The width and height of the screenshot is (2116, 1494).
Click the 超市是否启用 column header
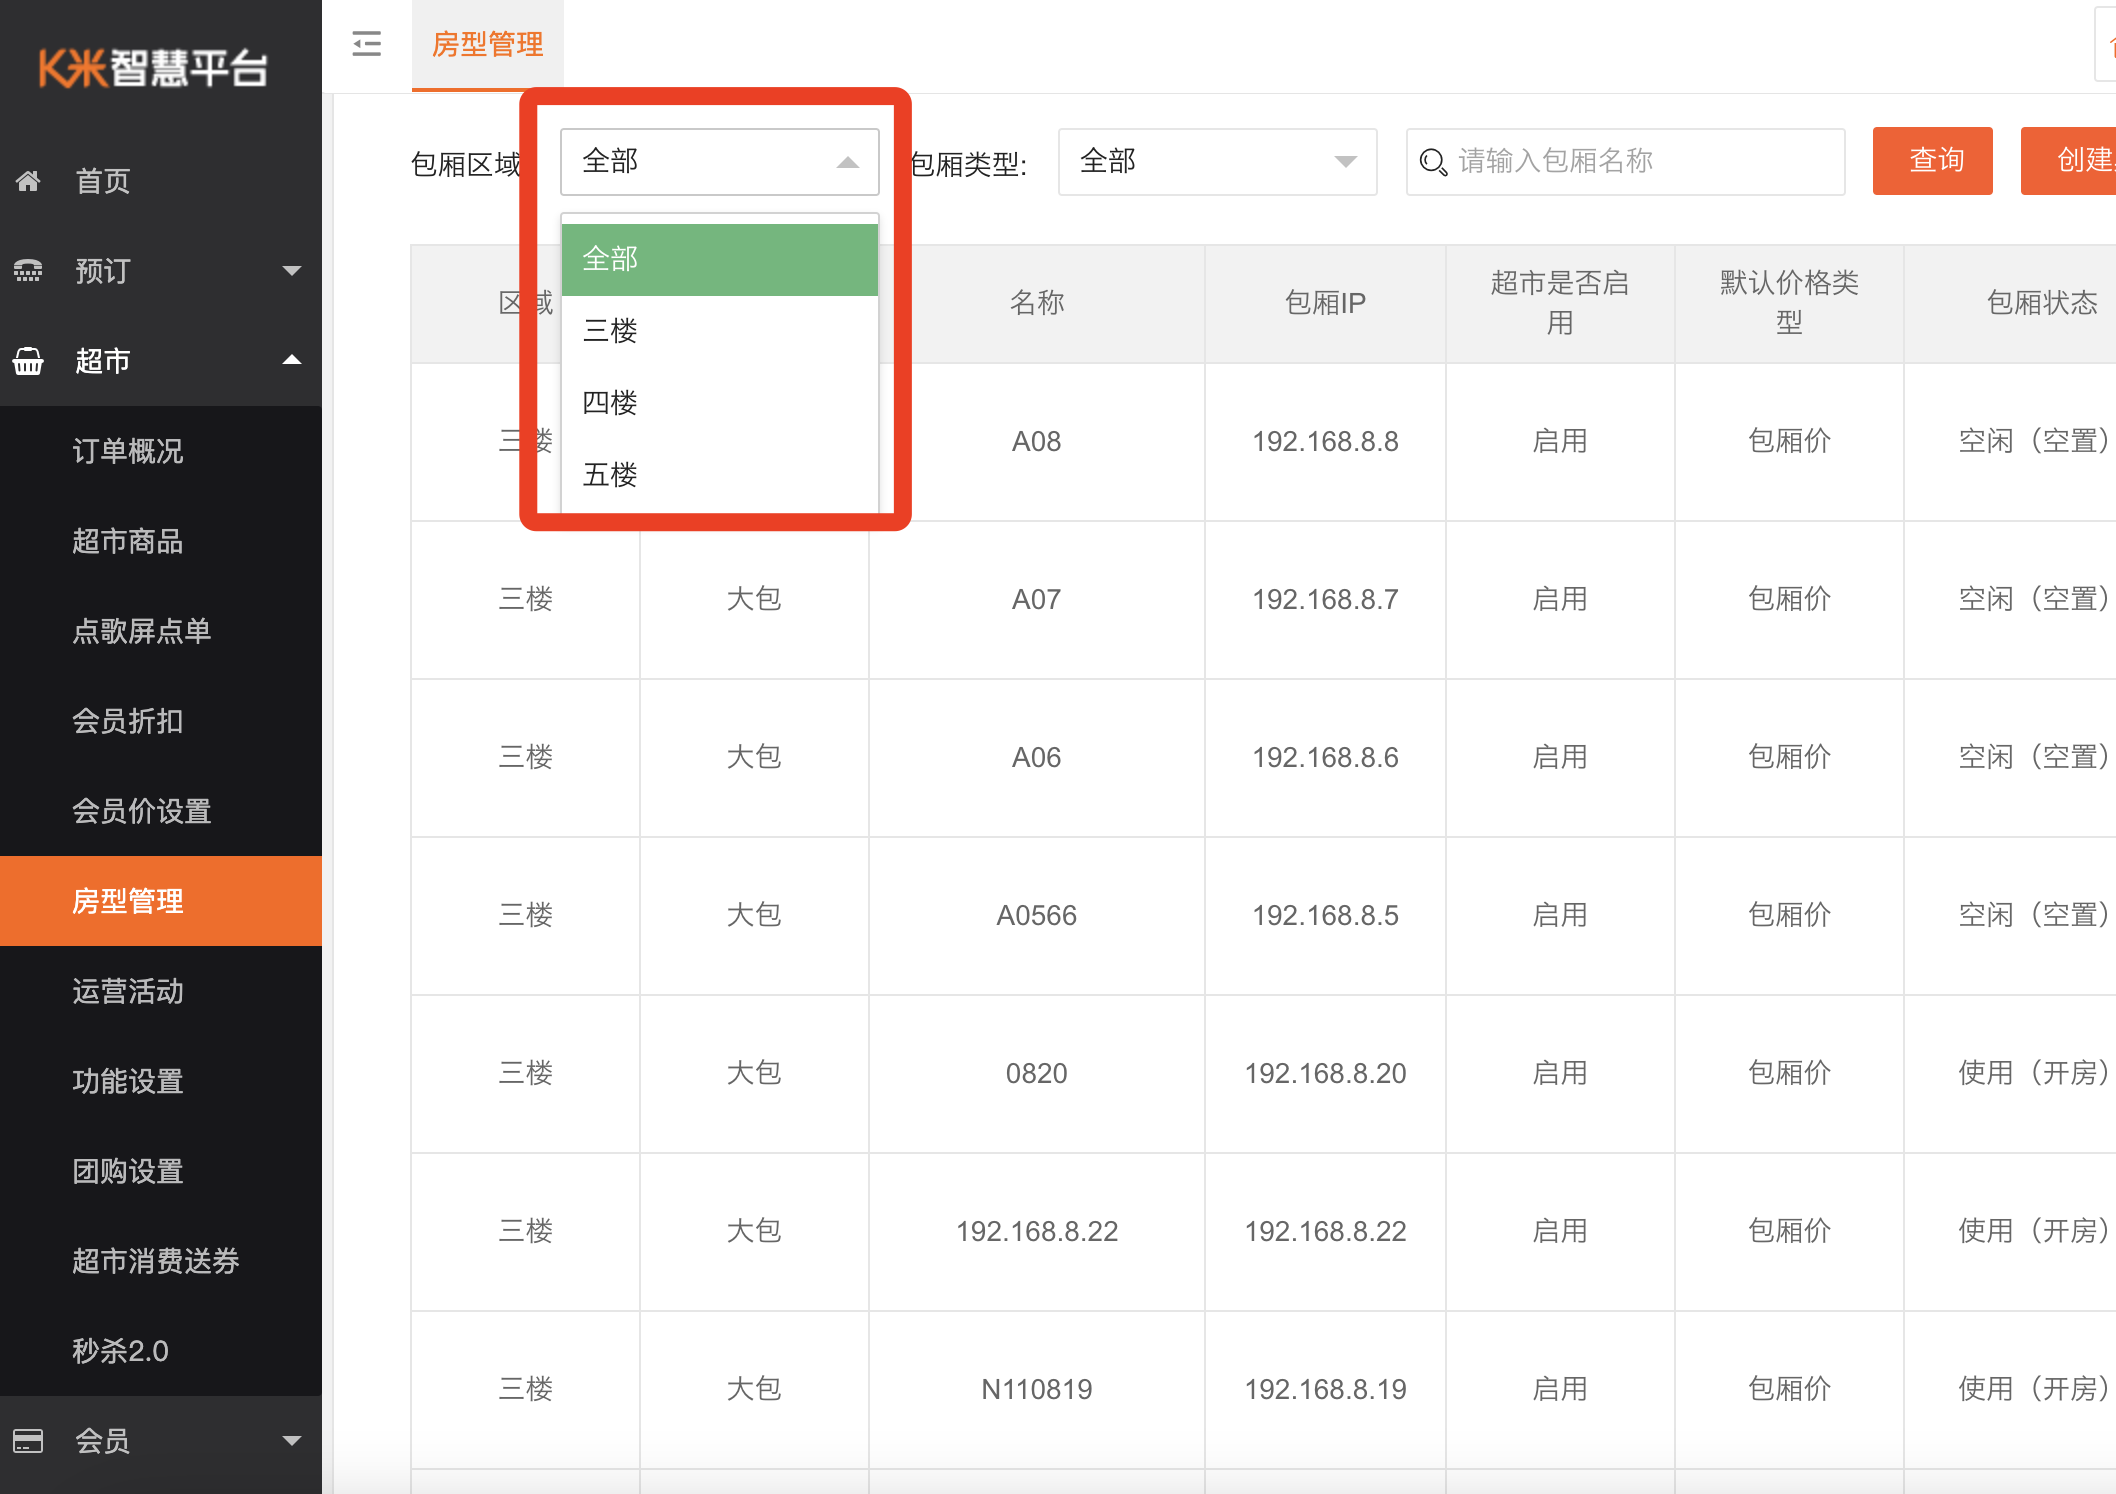1560,303
